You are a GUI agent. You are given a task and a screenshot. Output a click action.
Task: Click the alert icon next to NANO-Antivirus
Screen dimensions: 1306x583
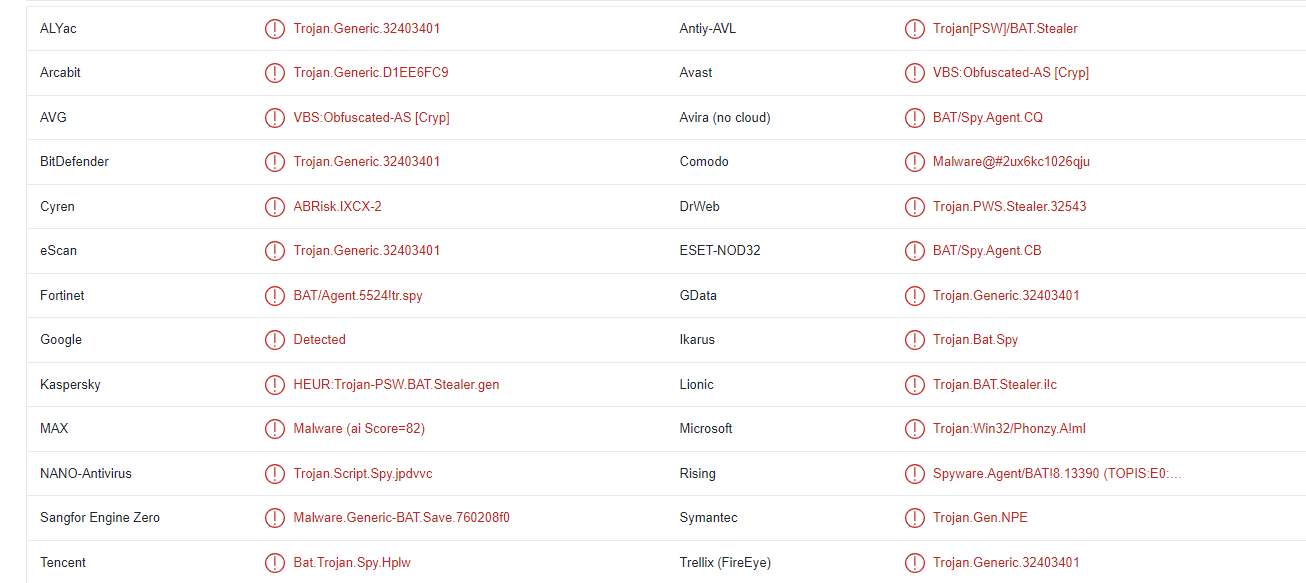tap(275, 473)
